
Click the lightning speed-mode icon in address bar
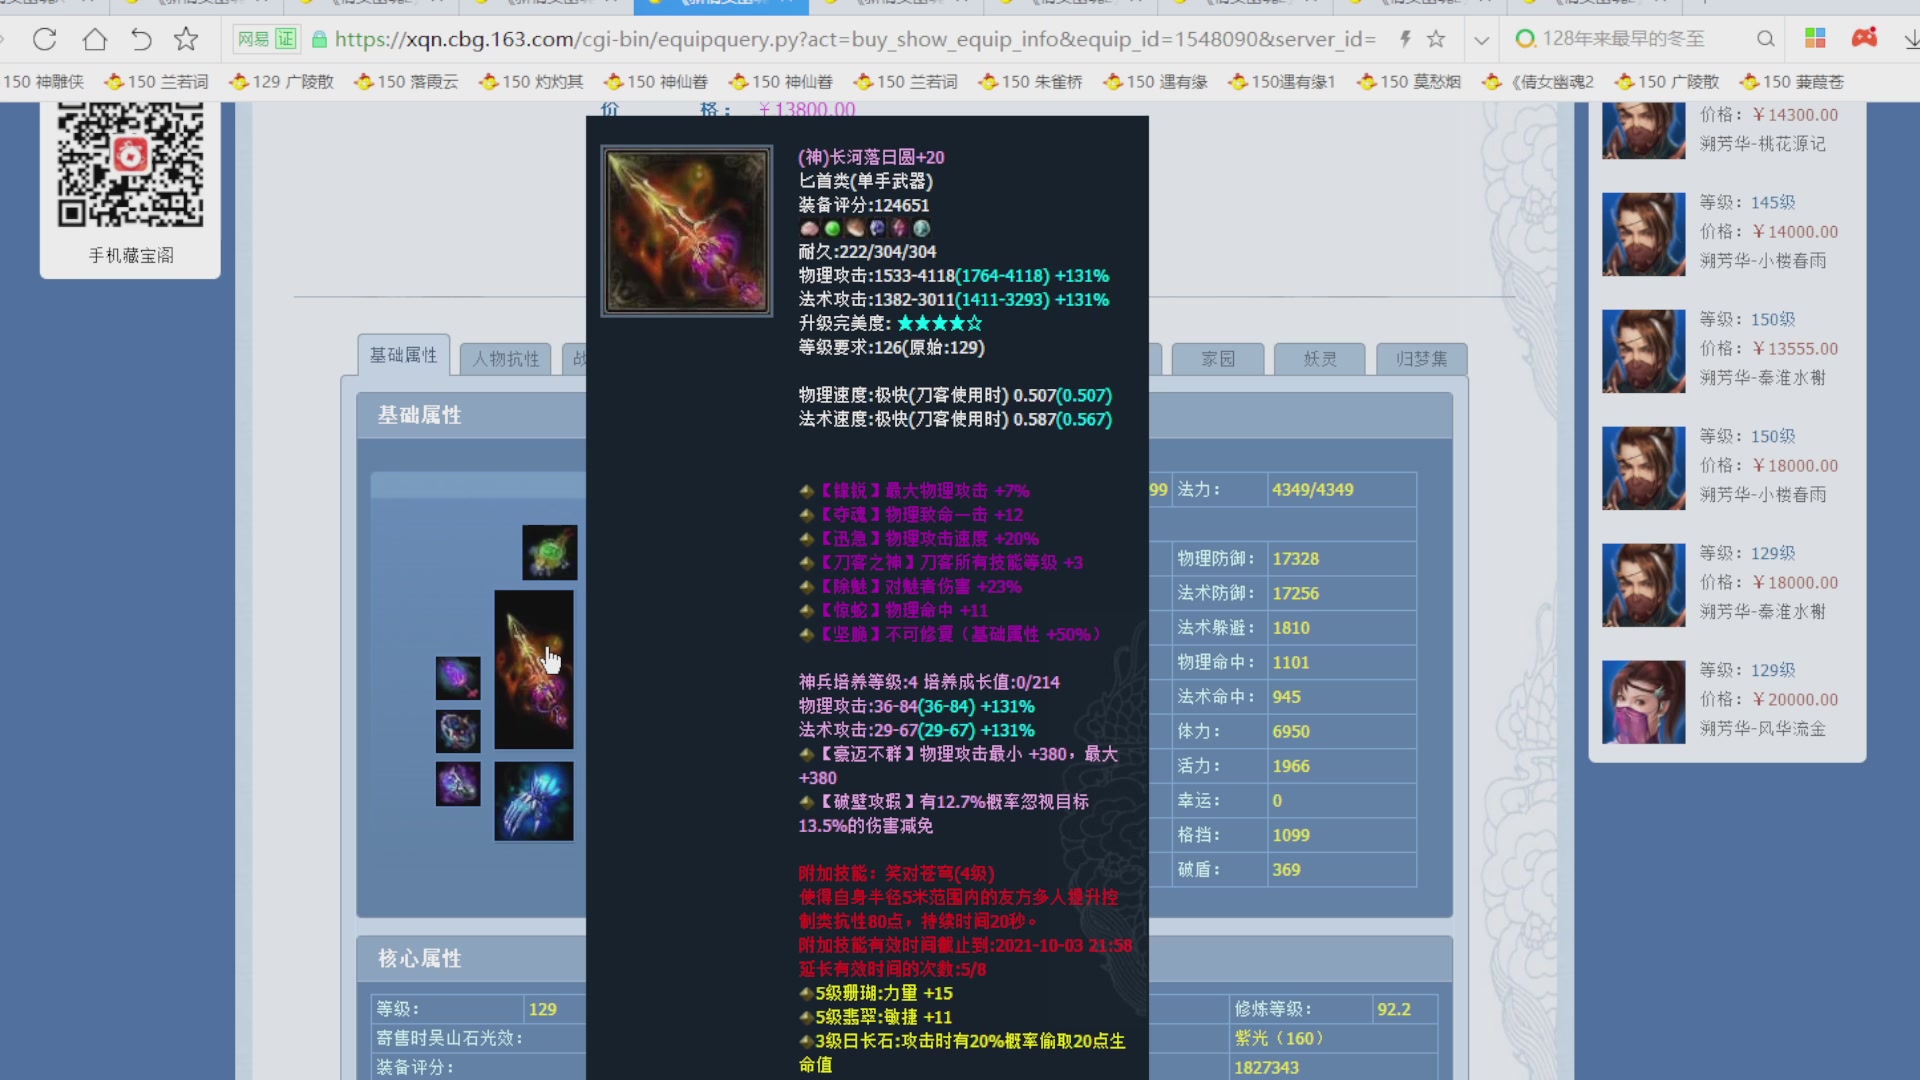click(1405, 39)
